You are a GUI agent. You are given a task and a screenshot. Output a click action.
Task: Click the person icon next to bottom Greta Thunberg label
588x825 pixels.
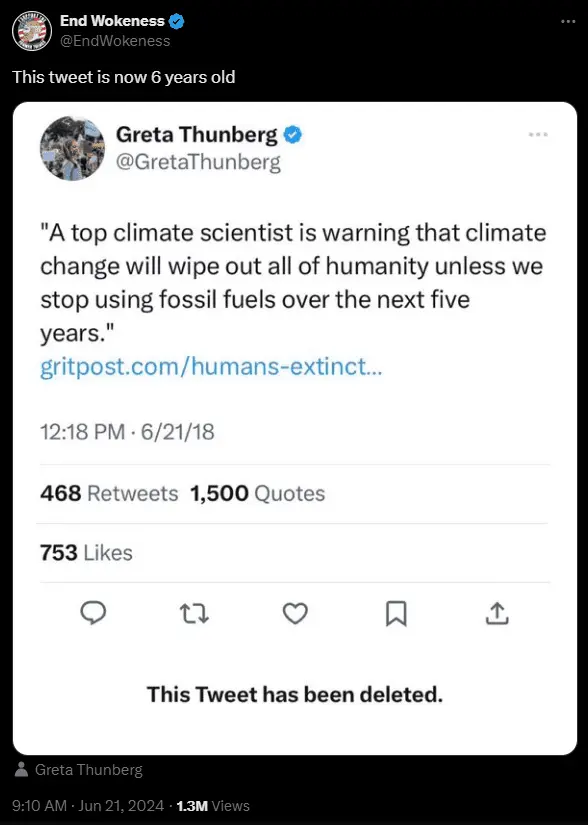point(22,769)
